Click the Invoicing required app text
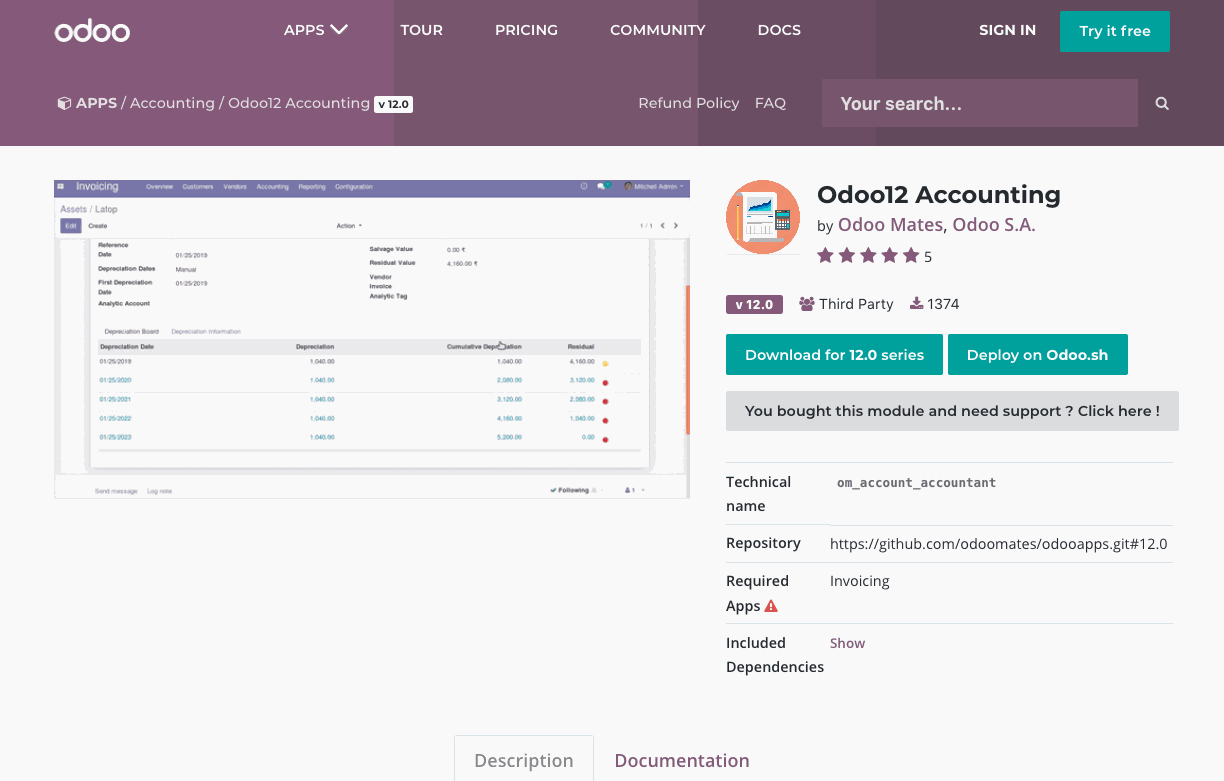The width and height of the screenshot is (1224, 781). pos(859,581)
